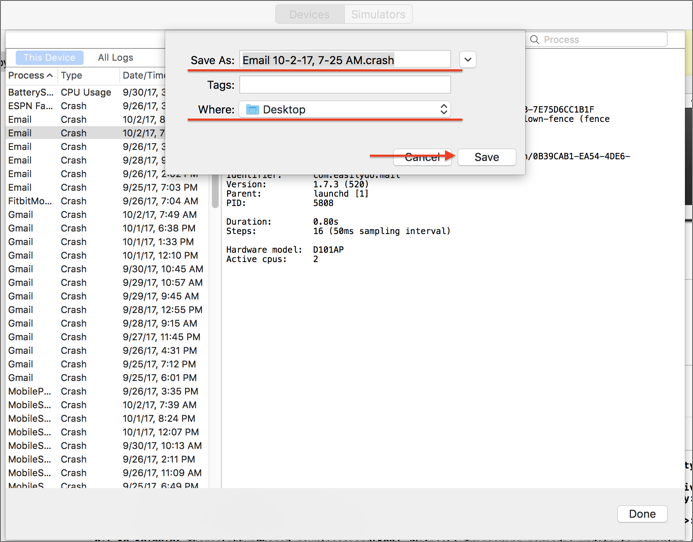Sort by Date/Time column header
This screenshot has height=542, width=693.
[x=143, y=76]
